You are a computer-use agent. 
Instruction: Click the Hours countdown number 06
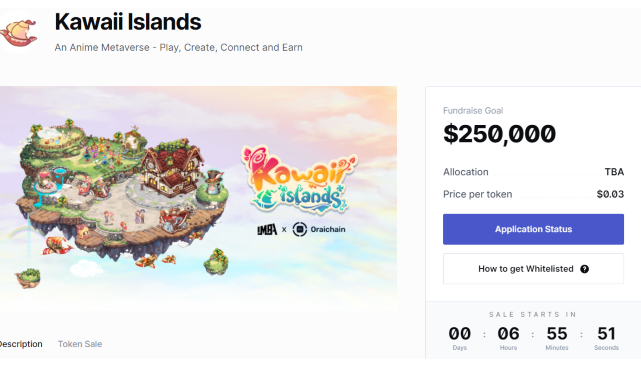pyautogui.click(x=508, y=334)
